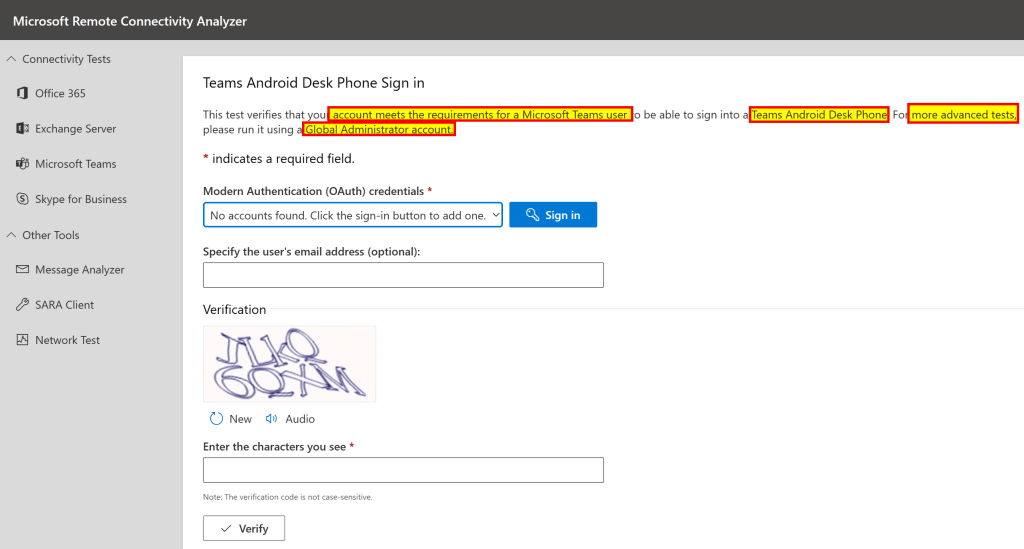Collapse the Other Tools section
Image resolution: width=1024 pixels, height=549 pixels.
[11, 235]
